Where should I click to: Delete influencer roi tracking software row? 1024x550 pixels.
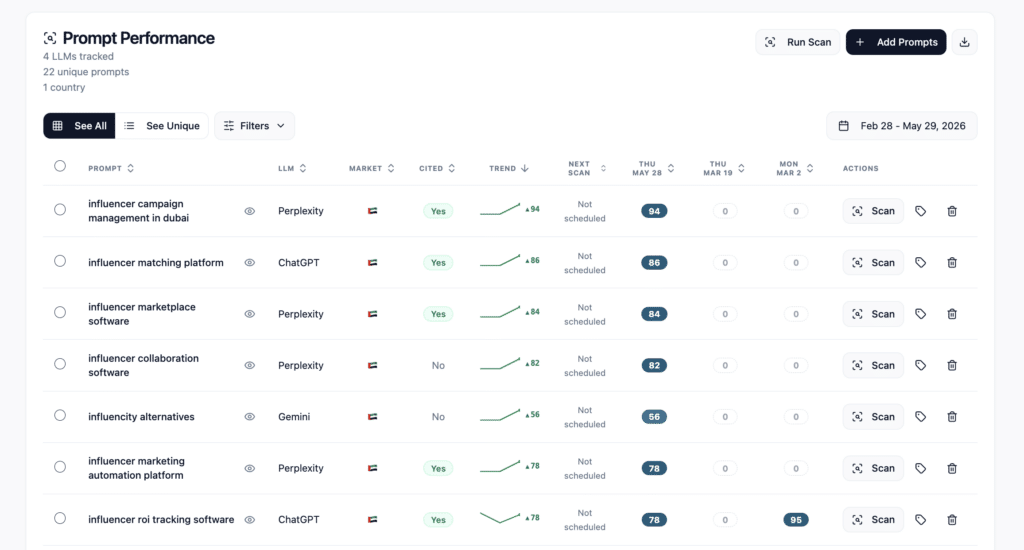(x=952, y=520)
